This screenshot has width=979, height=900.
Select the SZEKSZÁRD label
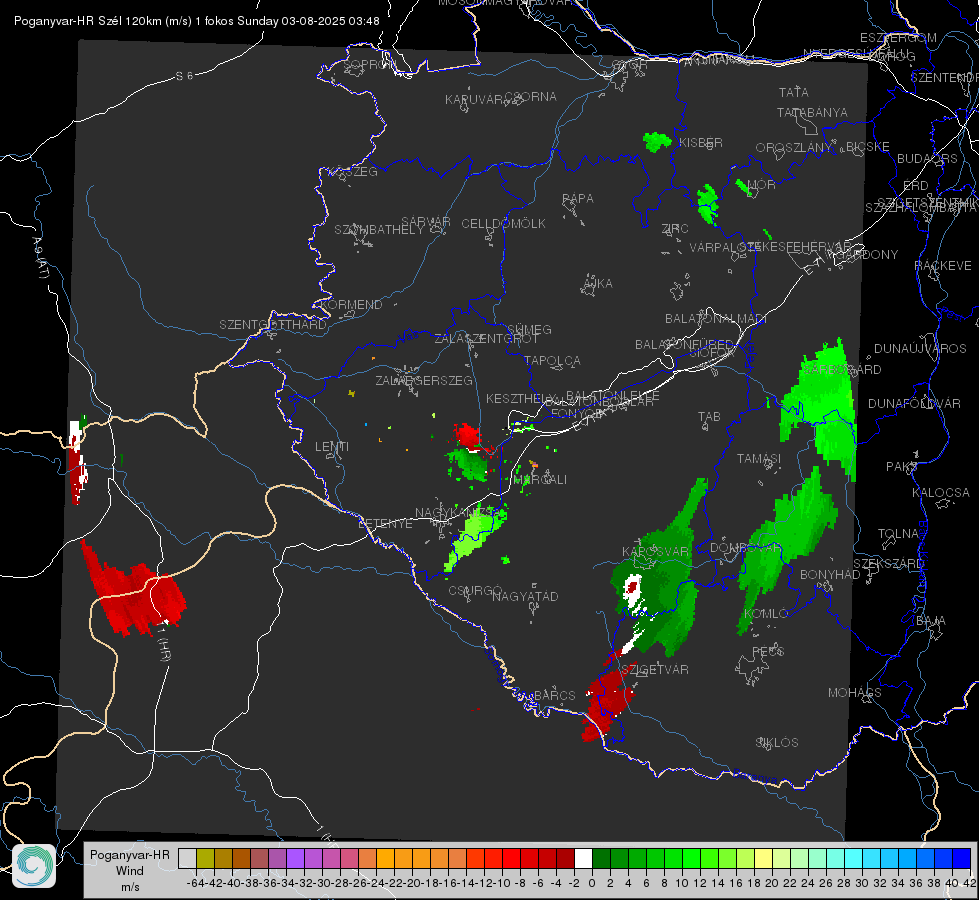888,563
